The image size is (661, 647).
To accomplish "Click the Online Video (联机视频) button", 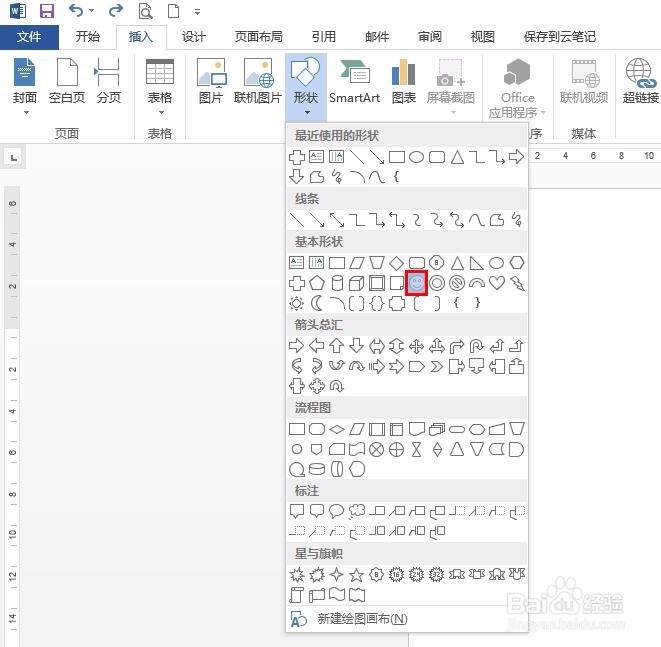I will coord(584,81).
